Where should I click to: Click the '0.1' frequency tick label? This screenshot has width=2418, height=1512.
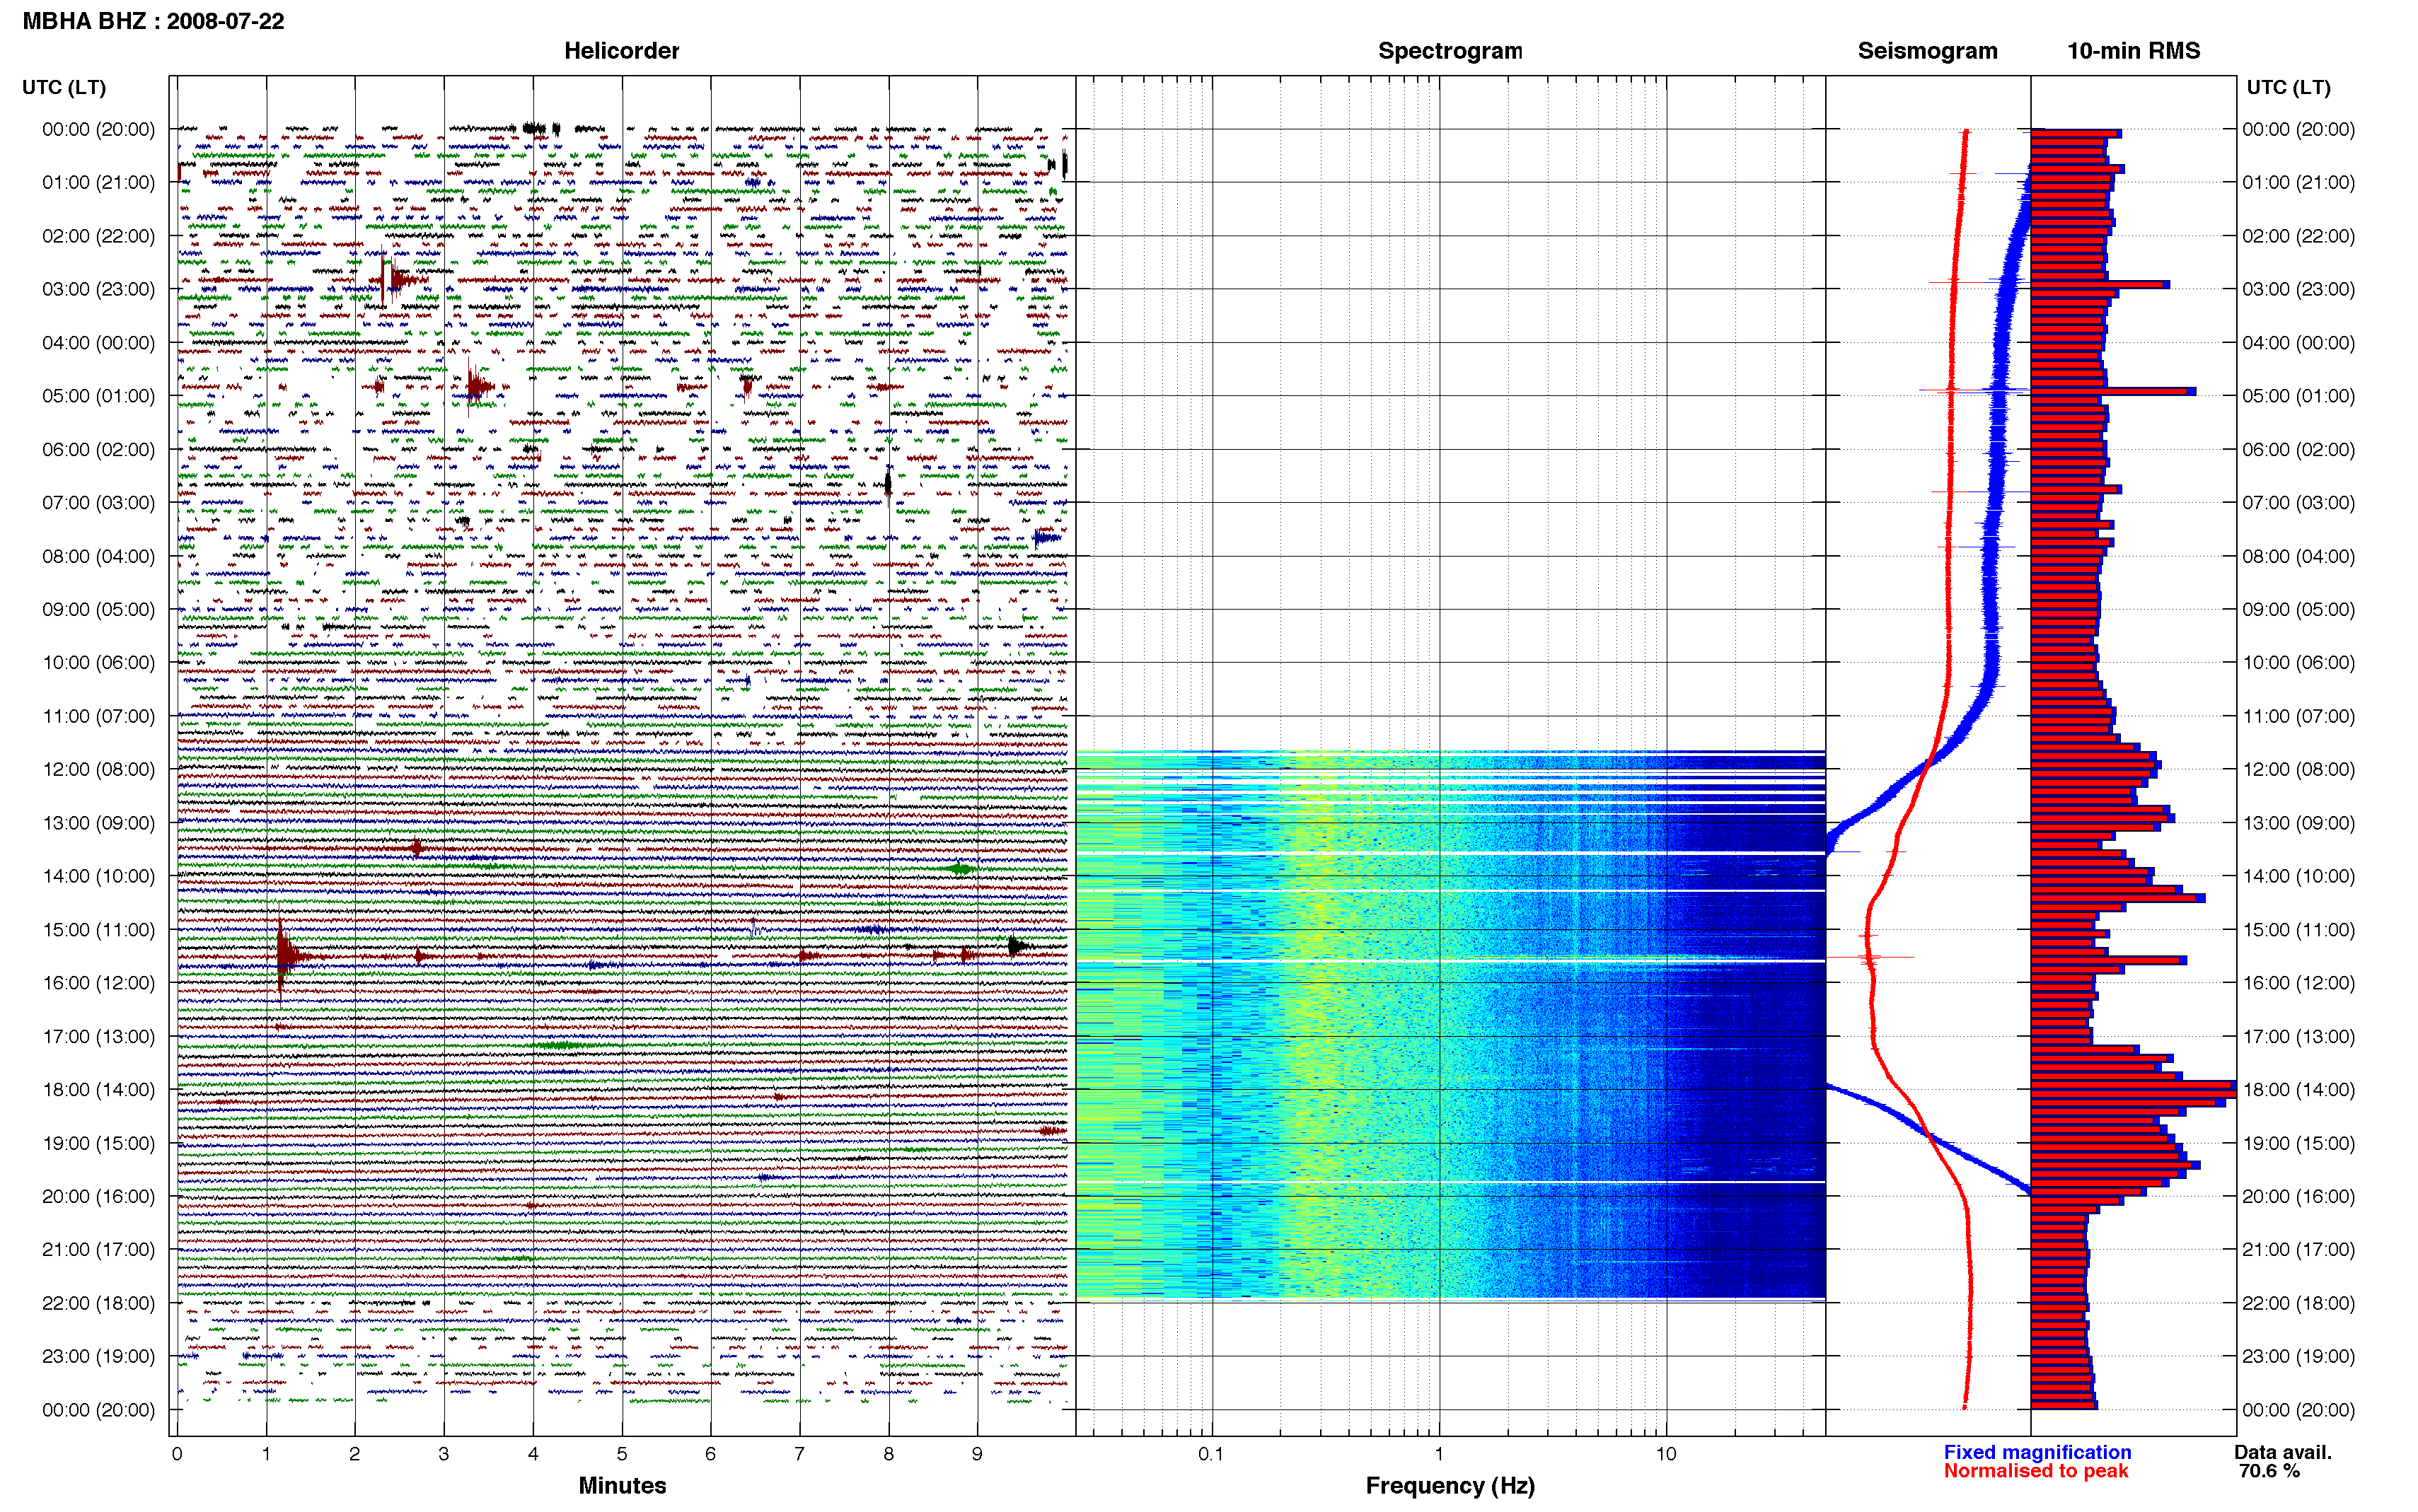pos(1211,1454)
